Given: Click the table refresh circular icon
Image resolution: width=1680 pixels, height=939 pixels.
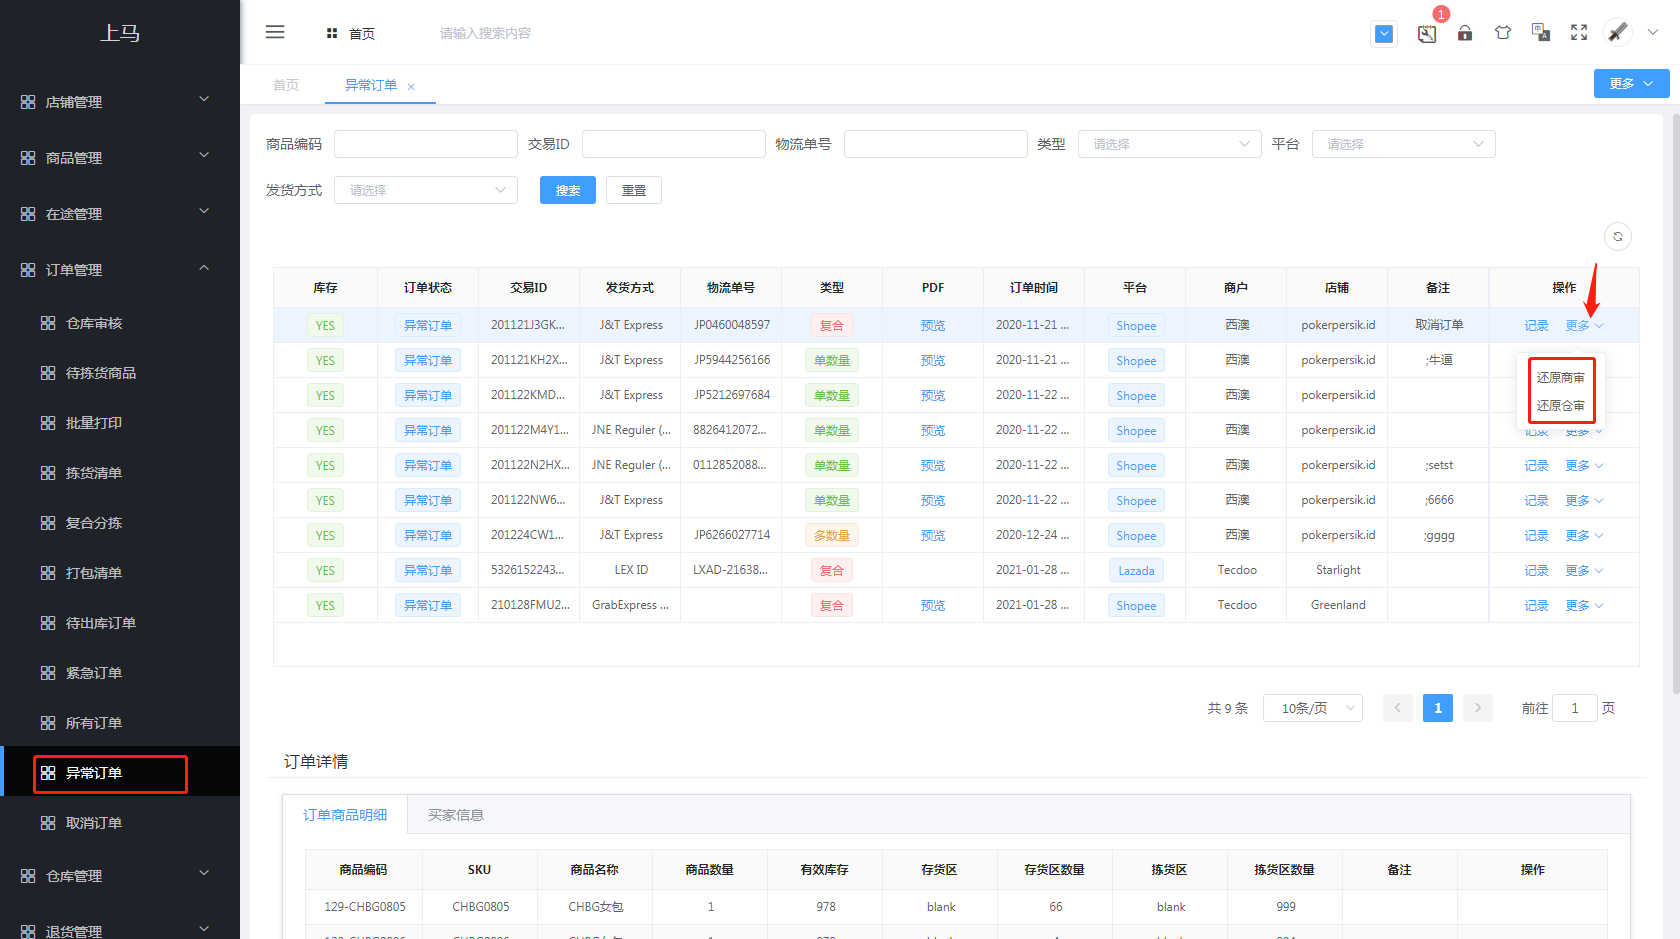Looking at the screenshot, I should coord(1618,236).
